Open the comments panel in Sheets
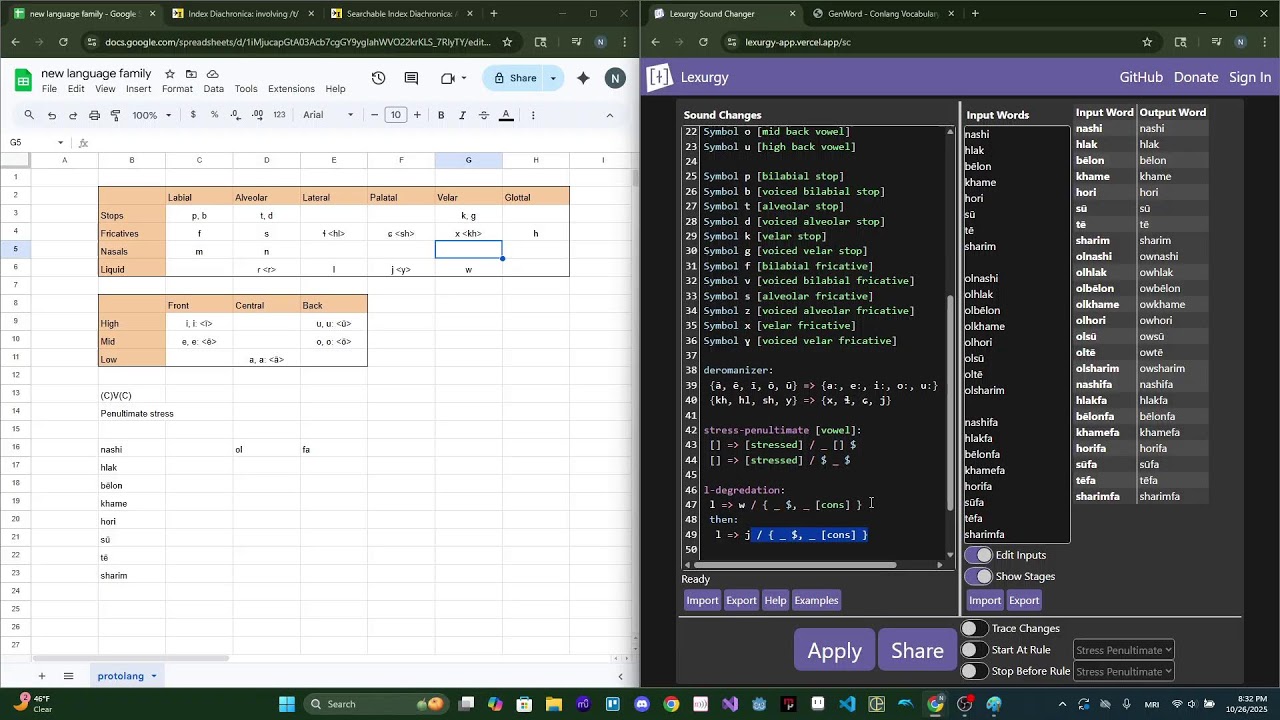The width and height of the screenshot is (1280, 720). coord(411,78)
